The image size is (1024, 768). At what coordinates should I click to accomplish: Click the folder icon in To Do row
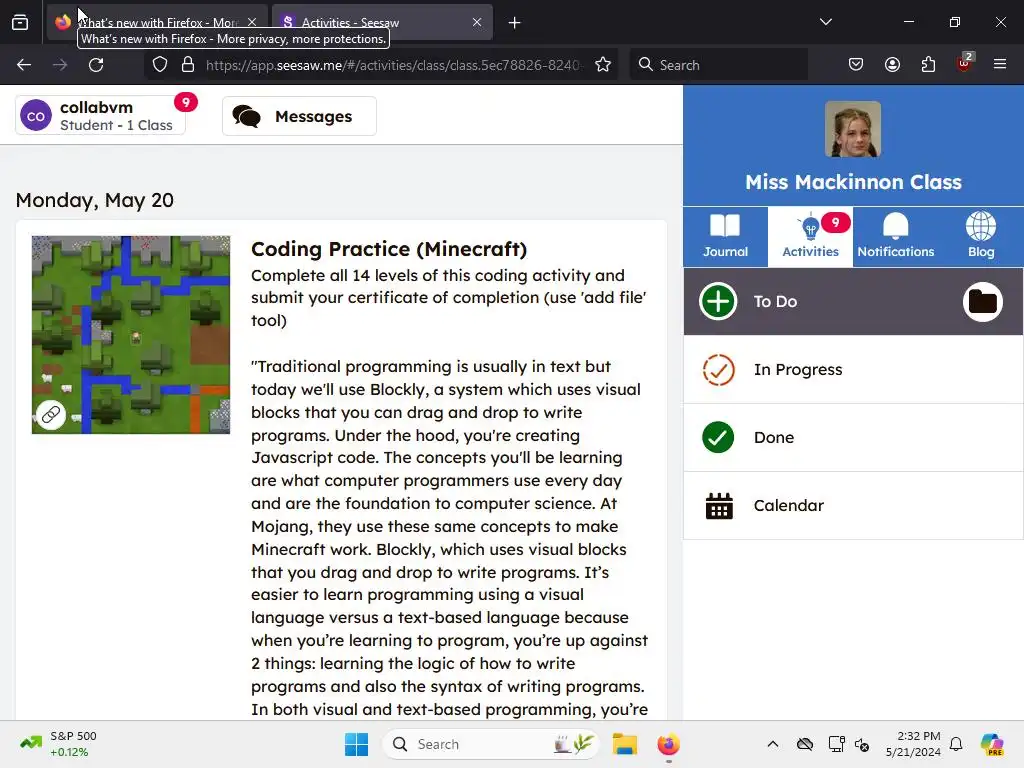pyautogui.click(x=982, y=302)
